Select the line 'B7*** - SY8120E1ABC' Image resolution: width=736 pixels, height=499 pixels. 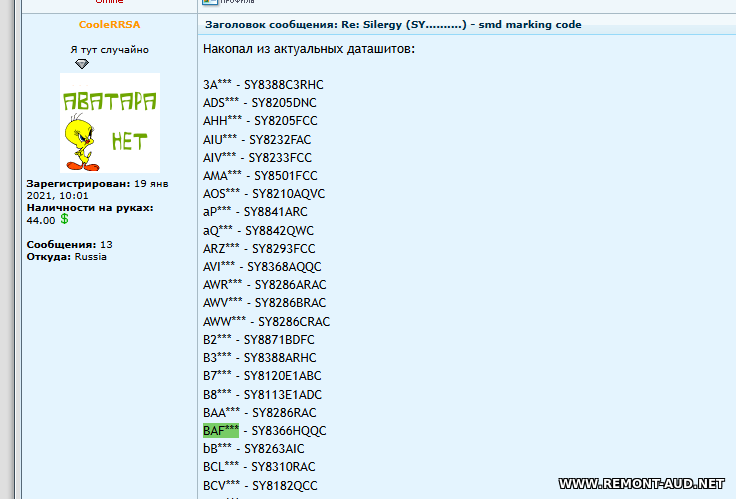click(x=262, y=376)
